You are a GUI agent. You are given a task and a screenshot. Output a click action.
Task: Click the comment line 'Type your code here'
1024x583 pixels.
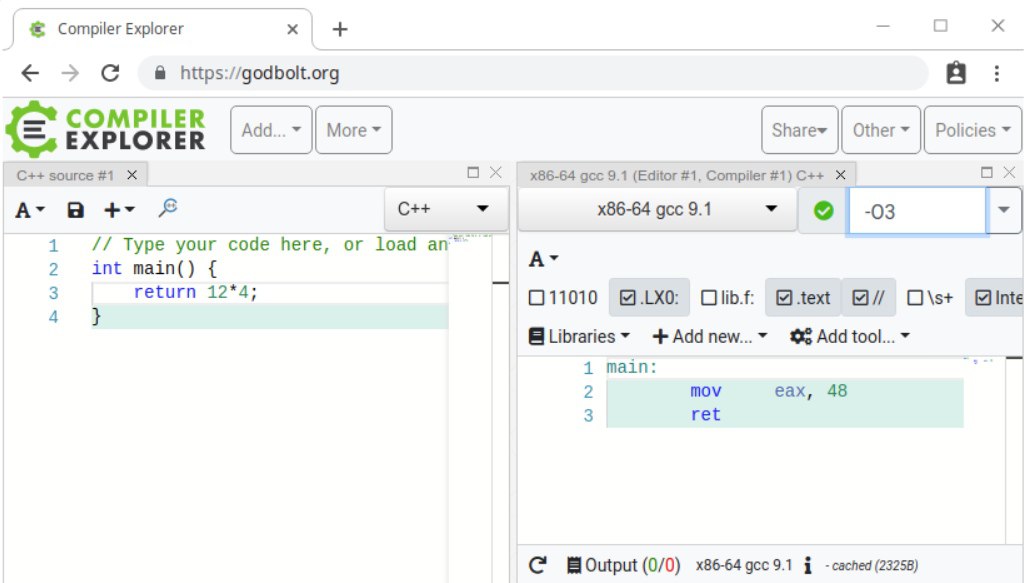point(269,245)
